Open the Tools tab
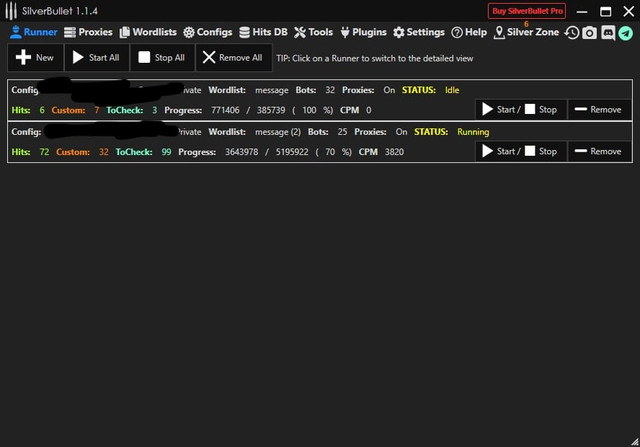Image resolution: width=640 pixels, height=447 pixels. [x=313, y=32]
